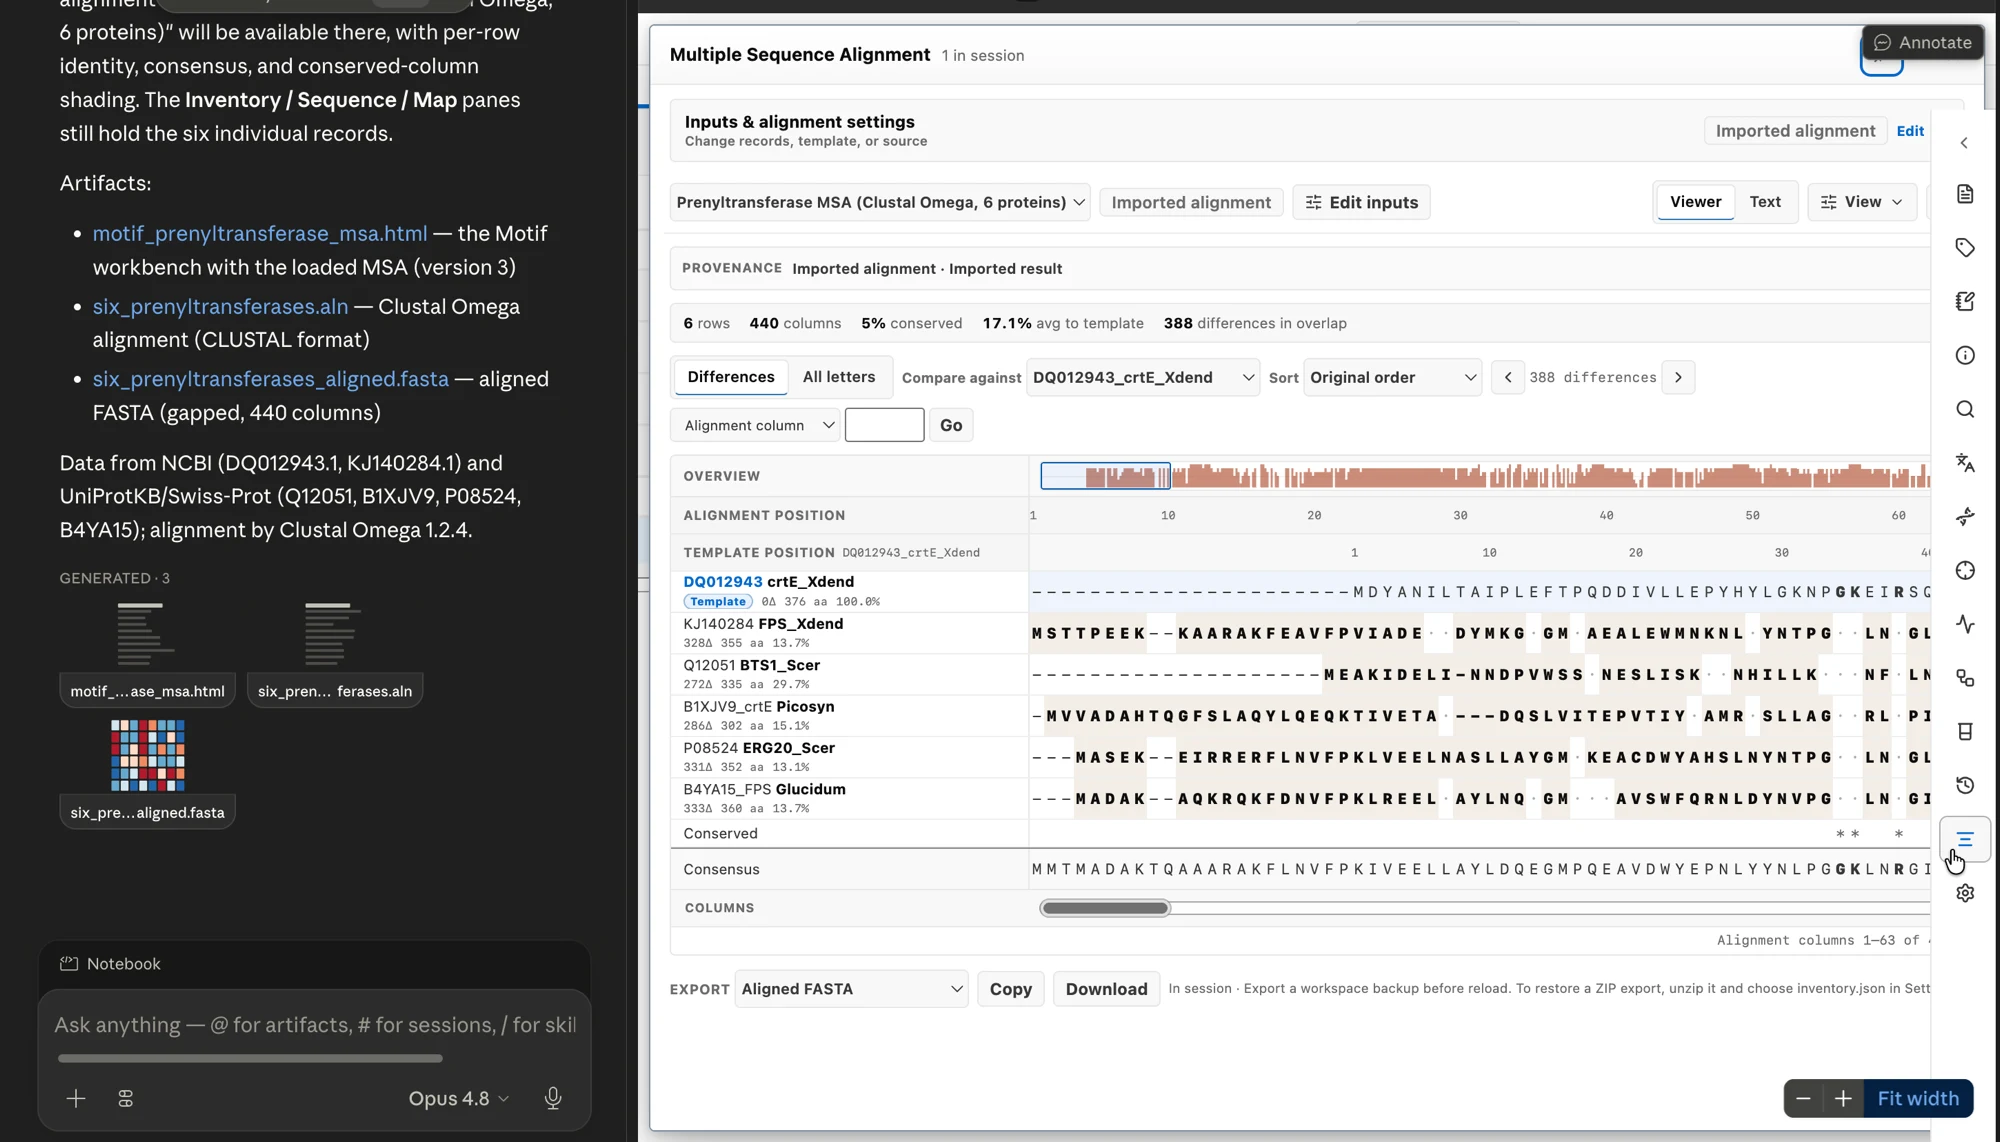Screen dimensions: 2000x1142
Task: Switch to Differences display mode
Action: 731,377
